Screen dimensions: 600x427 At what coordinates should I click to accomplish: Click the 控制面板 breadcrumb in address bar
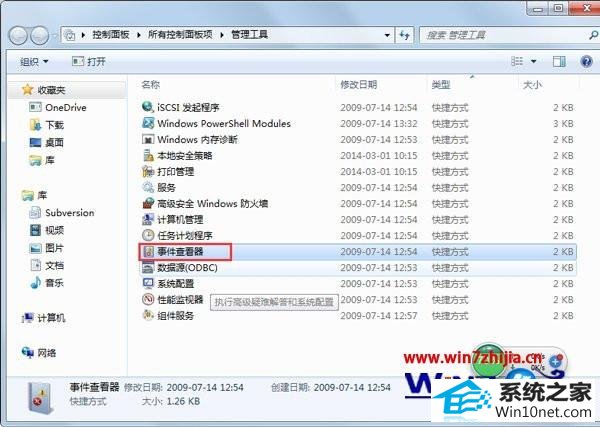[x=111, y=35]
